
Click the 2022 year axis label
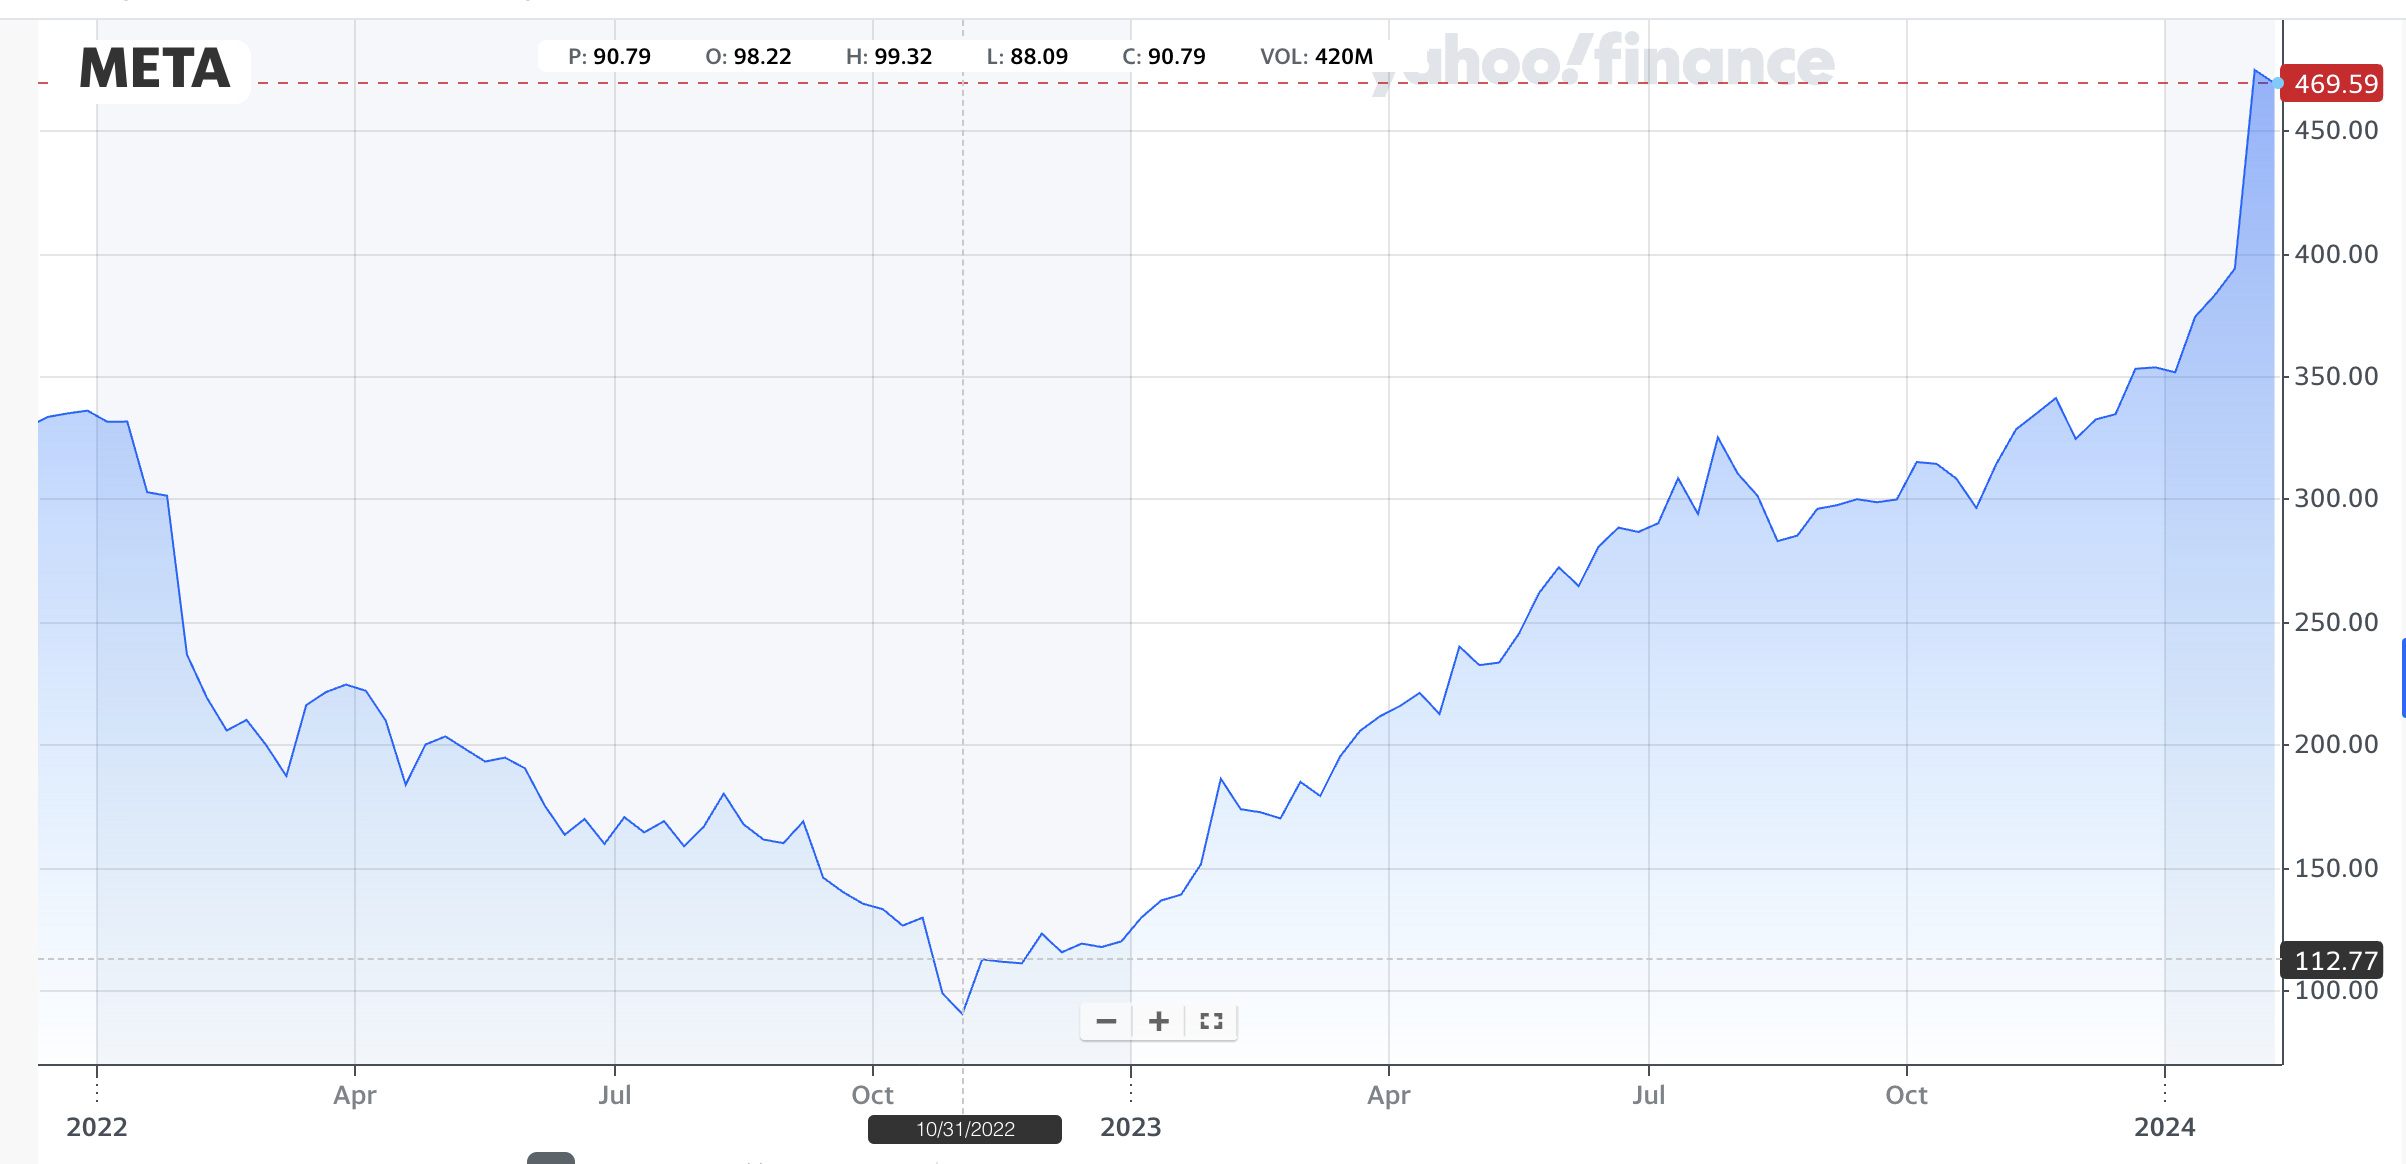pyautogui.click(x=97, y=1128)
